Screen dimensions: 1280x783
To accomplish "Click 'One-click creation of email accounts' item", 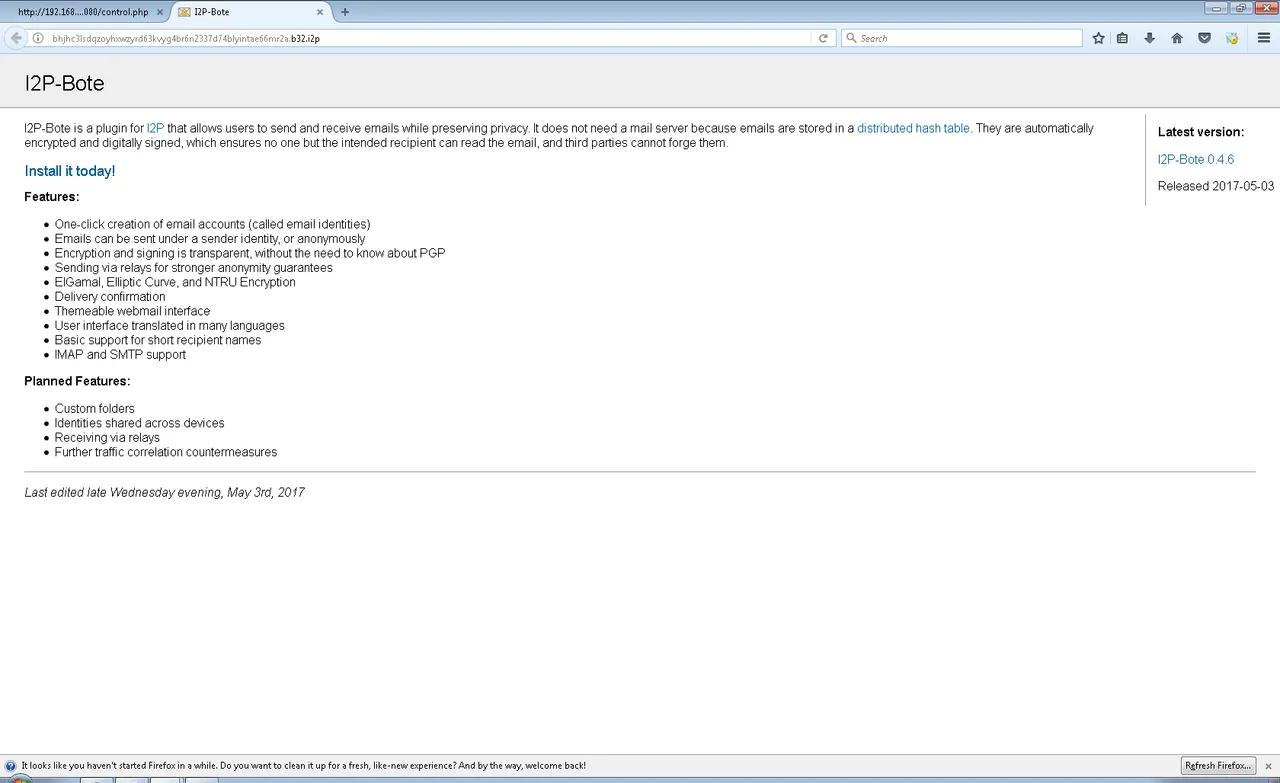I will click(x=212, y=224).
